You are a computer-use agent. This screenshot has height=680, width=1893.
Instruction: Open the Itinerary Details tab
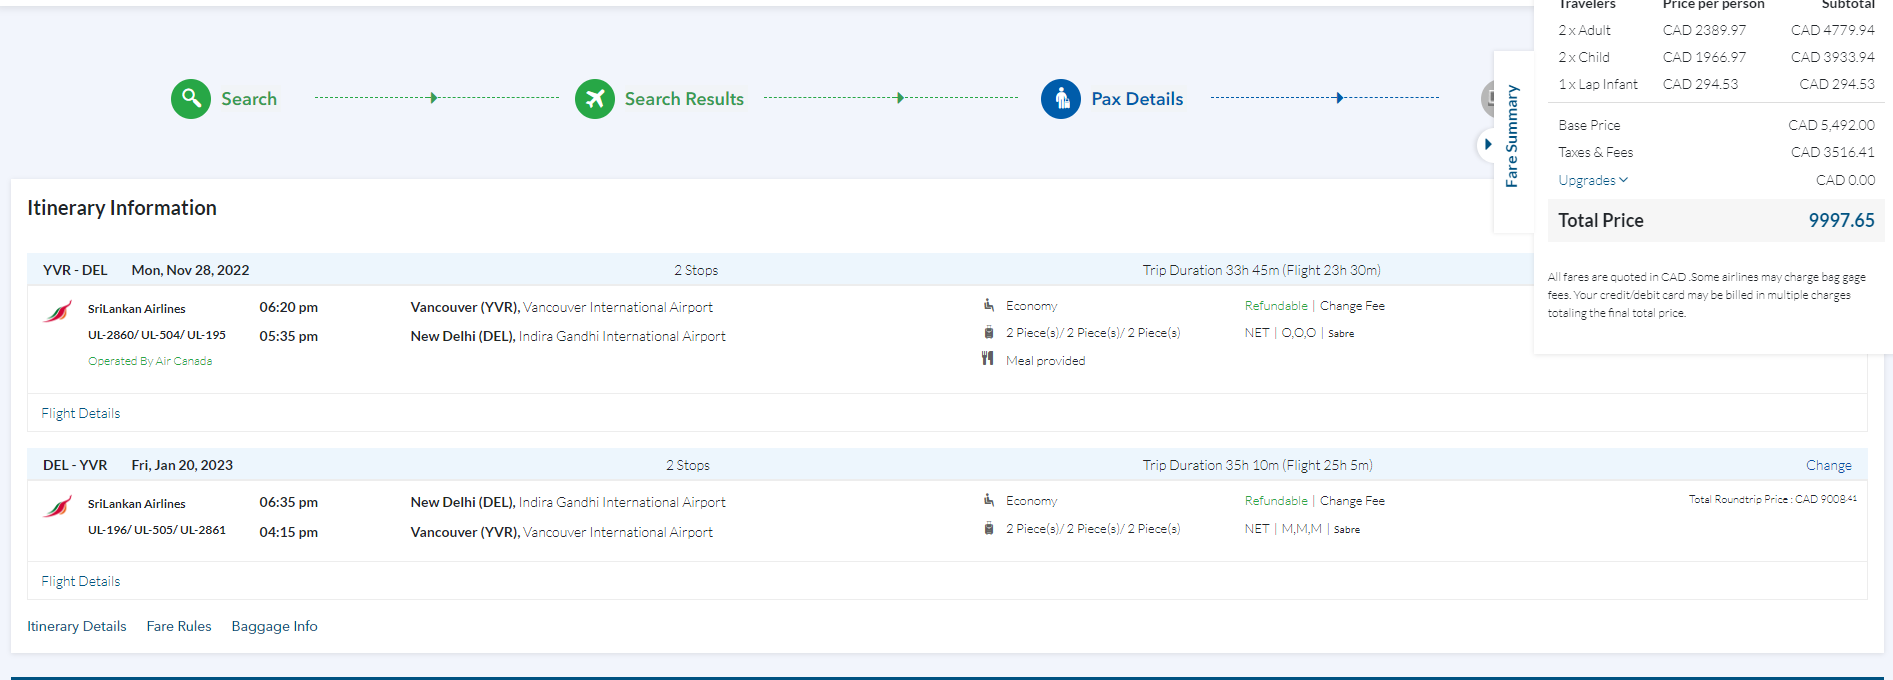[76, 626]
